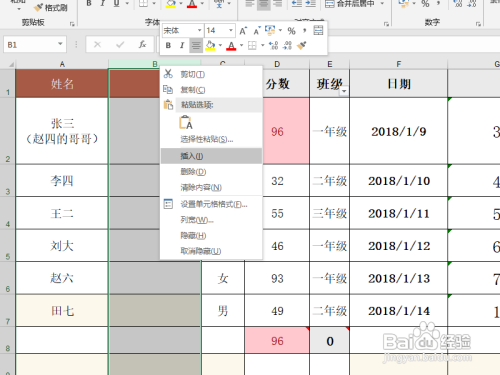This screenshot has height=375, width=500.
Task: Open the 数字 group dialog launcher
Action: coord(478,24)
